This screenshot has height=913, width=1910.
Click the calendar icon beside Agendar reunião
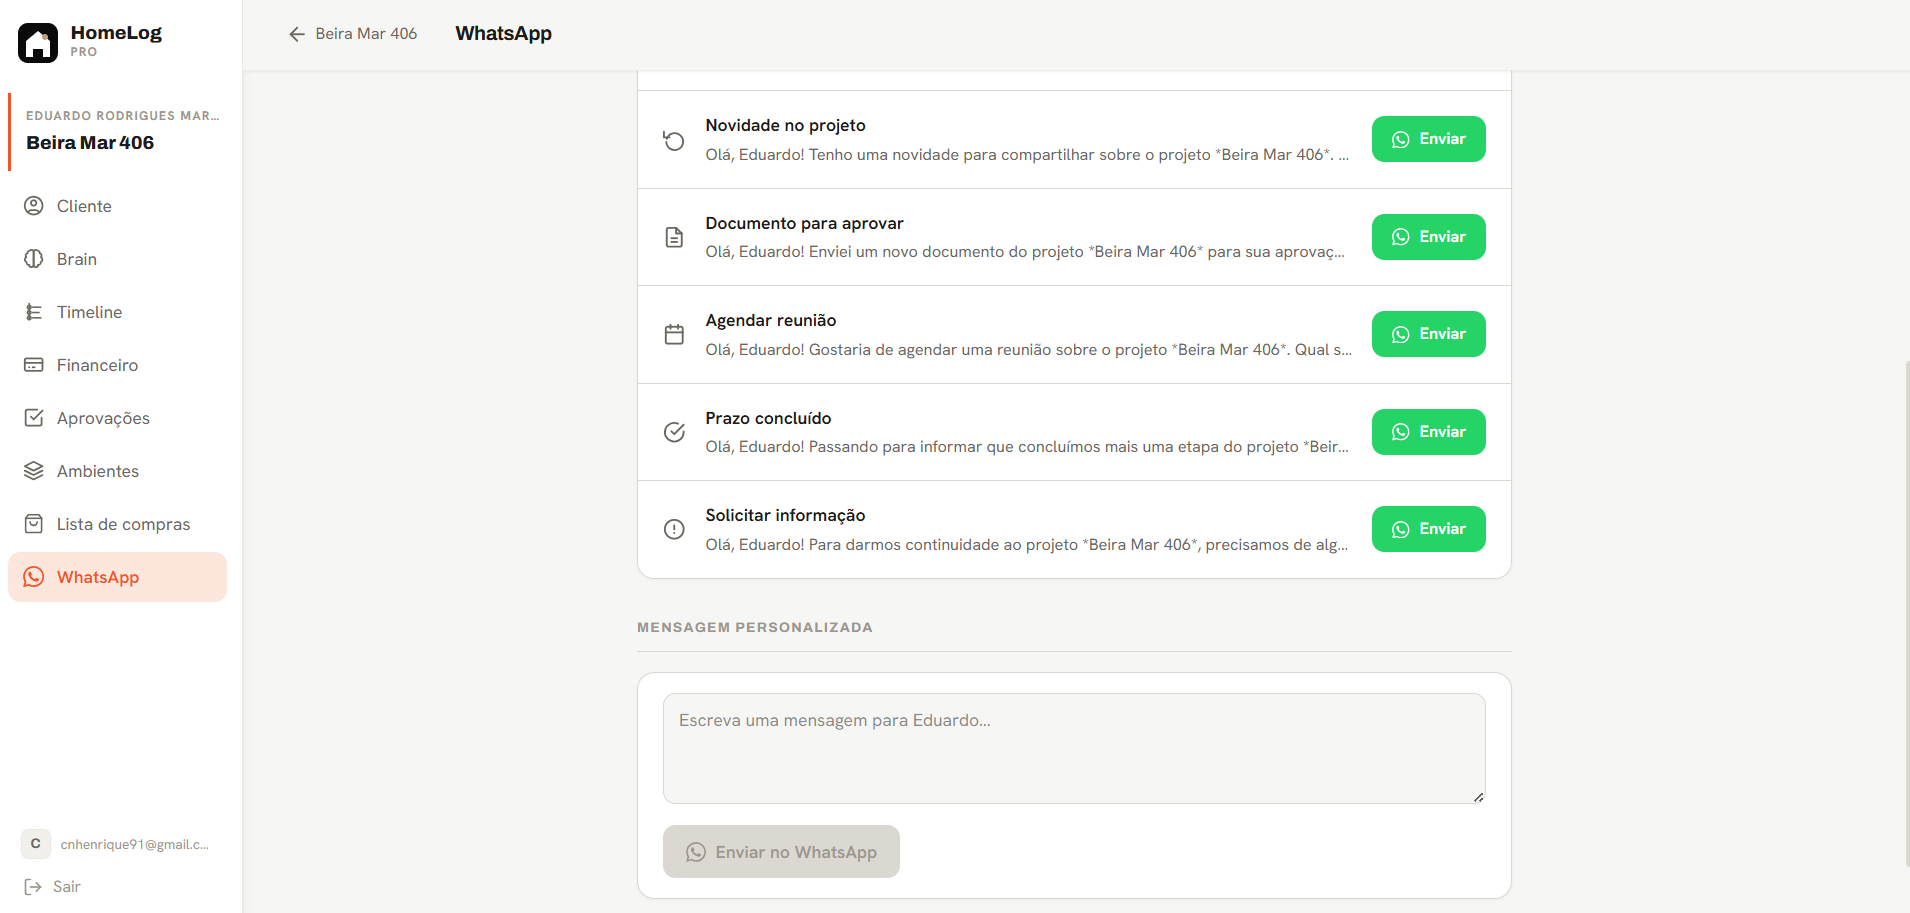[x=674, y=334]
